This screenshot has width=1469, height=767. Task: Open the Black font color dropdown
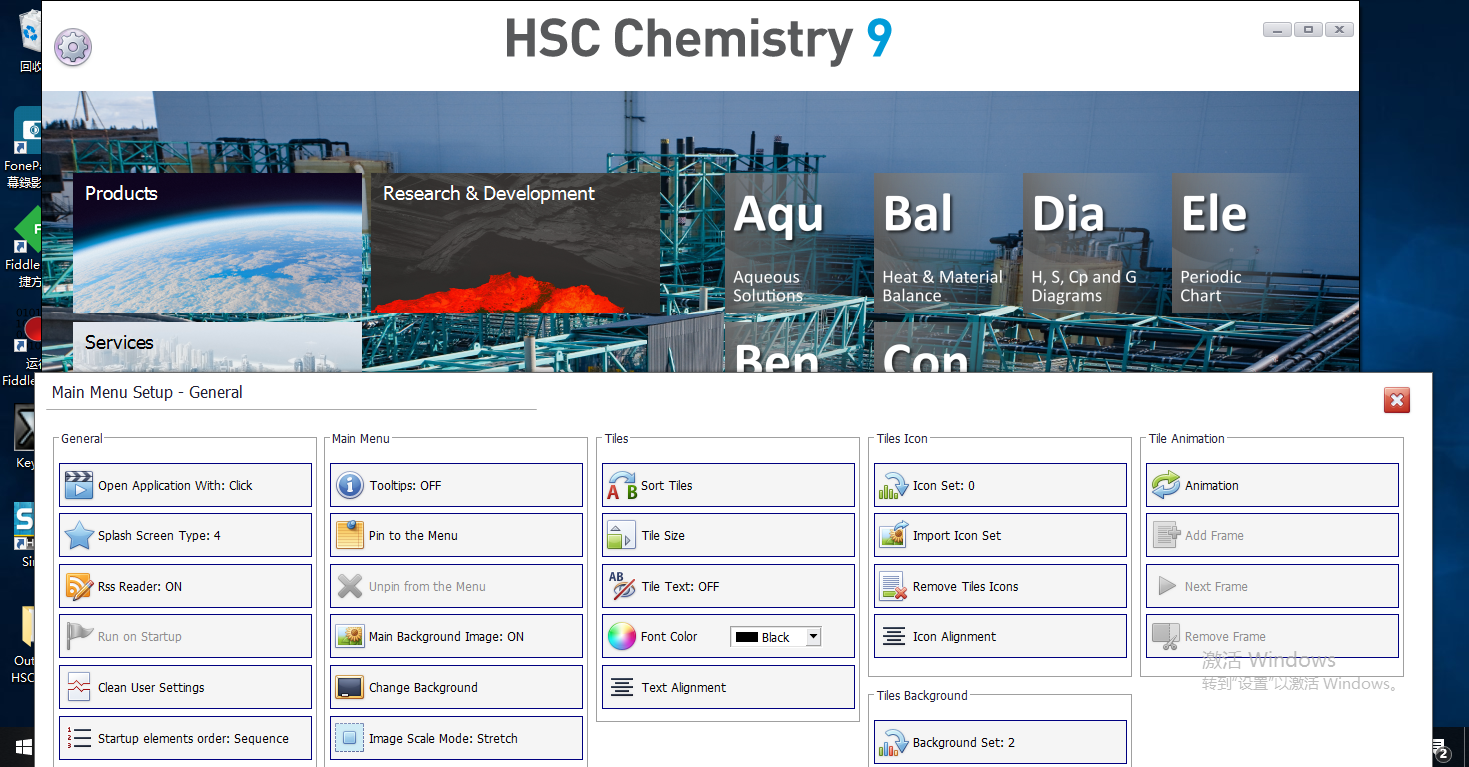pyautogui.click(x=813, y=637)
